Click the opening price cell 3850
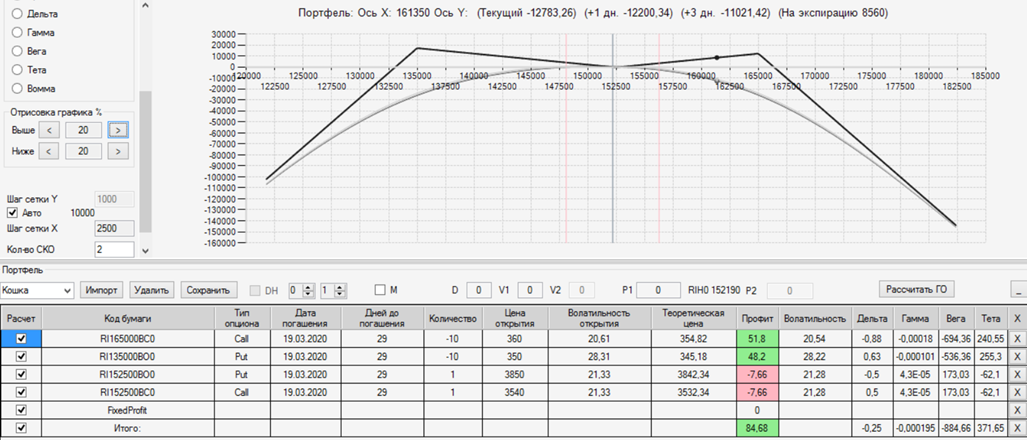This screenshot has width=1027, height=440. (515, 374)
